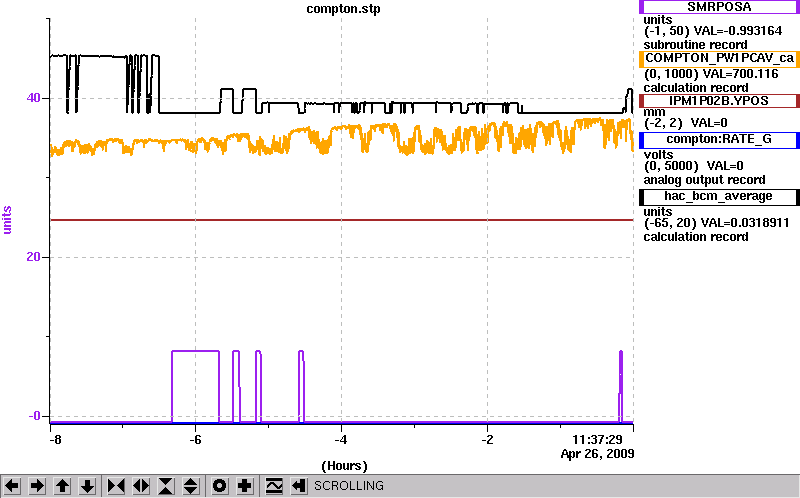Screen dimensions: 800x498
Task: Click the 'SCROLLING' status label
Action: pyautogui.click(x=348, y=486)
